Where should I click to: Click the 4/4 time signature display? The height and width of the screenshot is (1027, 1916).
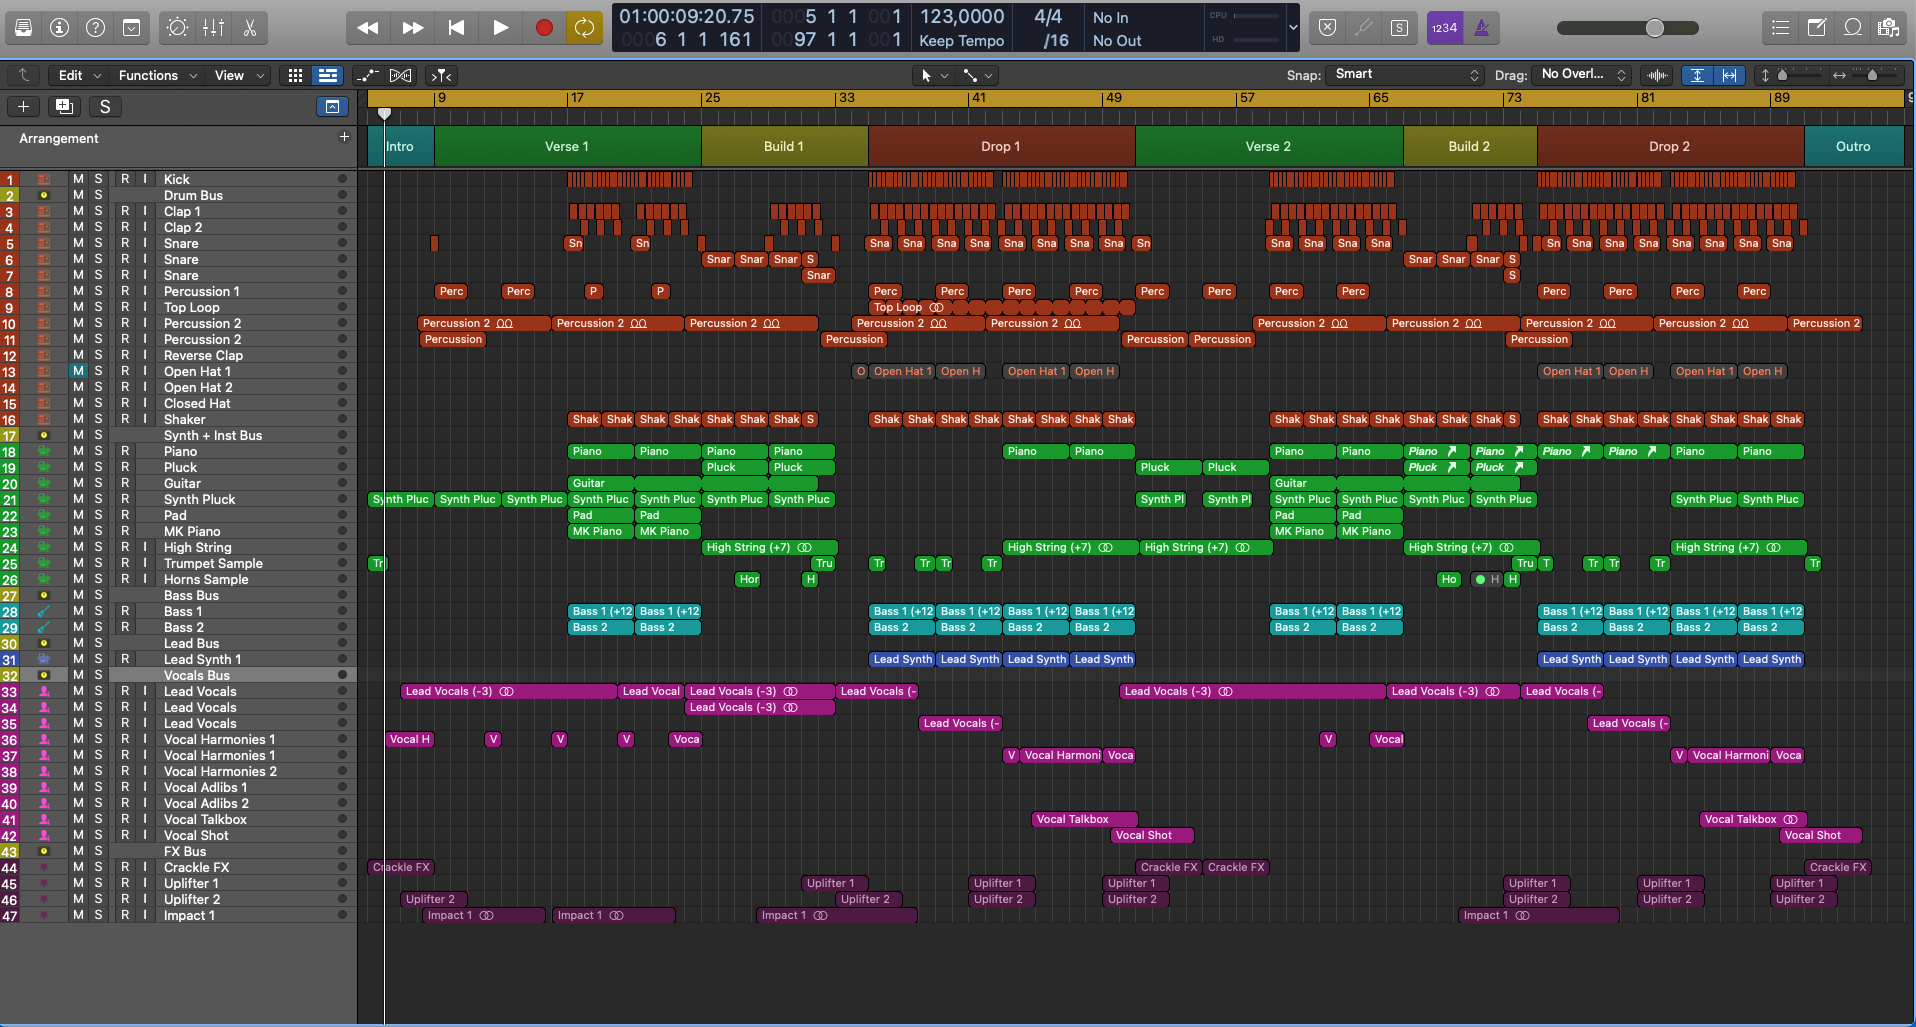[x=1048, y=17]
